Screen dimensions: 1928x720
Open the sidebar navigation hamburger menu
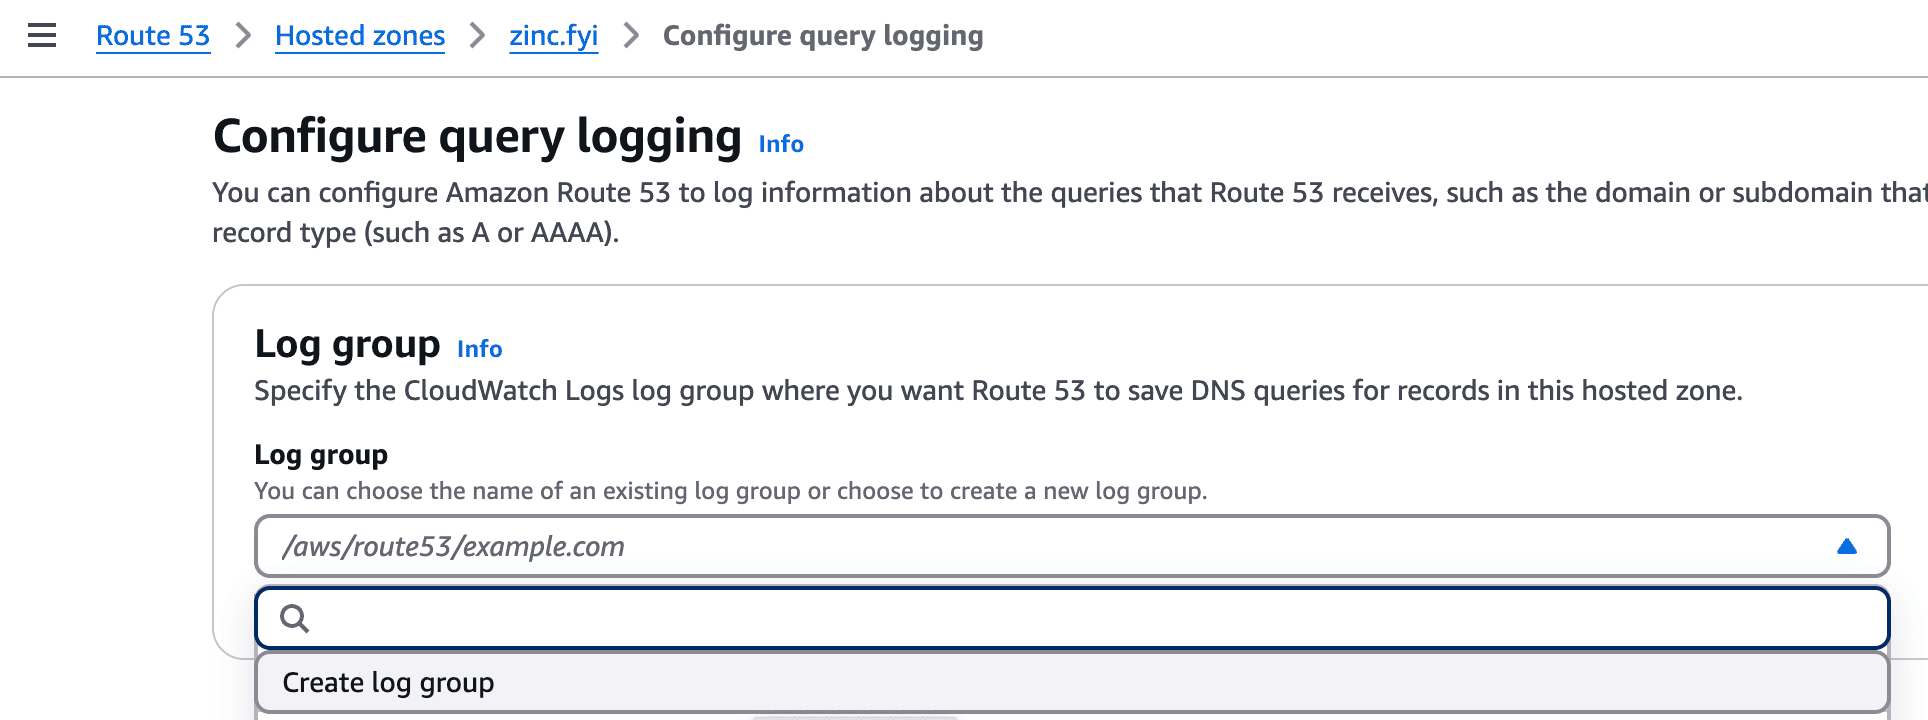tap(40, 35)
